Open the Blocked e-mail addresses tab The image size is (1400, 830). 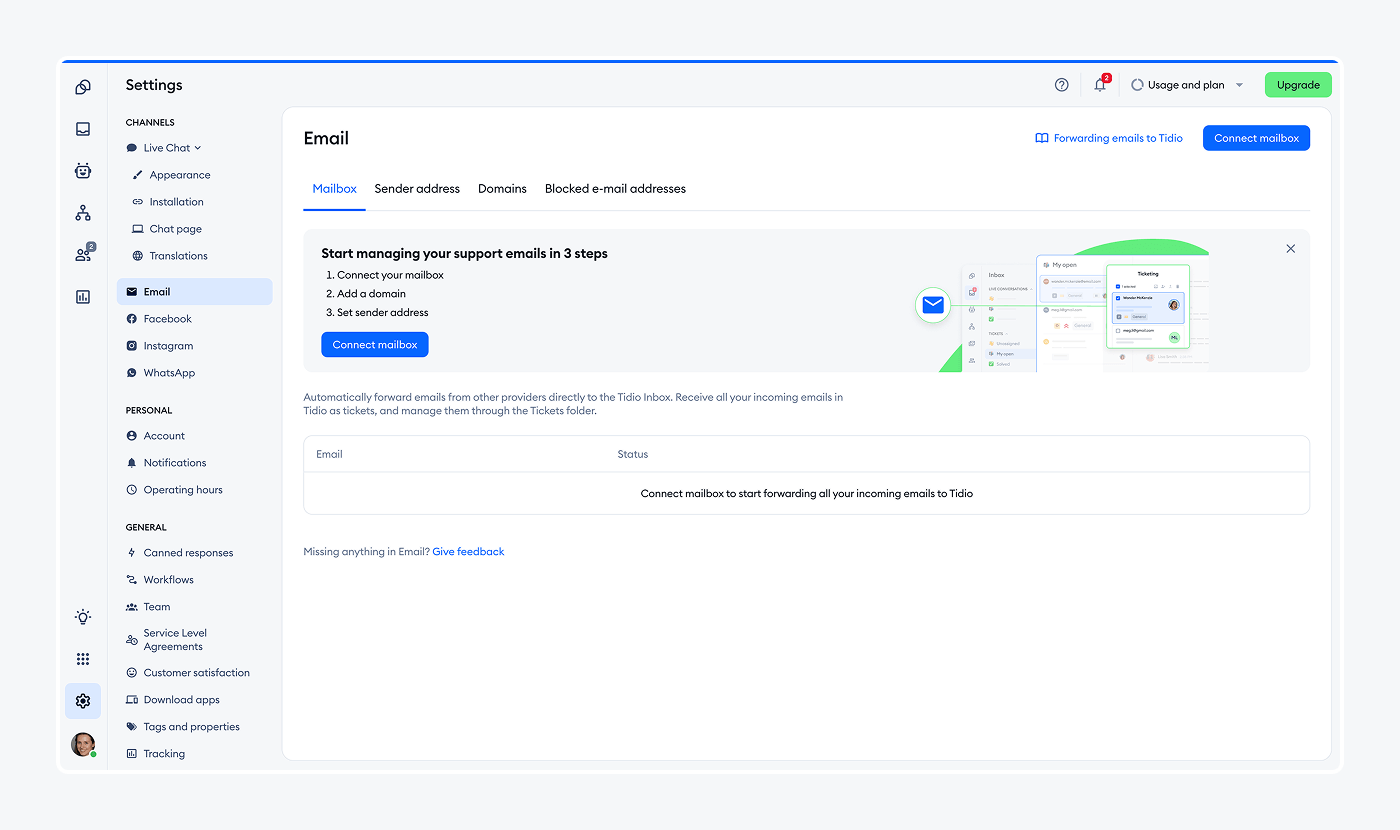coord(615,188)
